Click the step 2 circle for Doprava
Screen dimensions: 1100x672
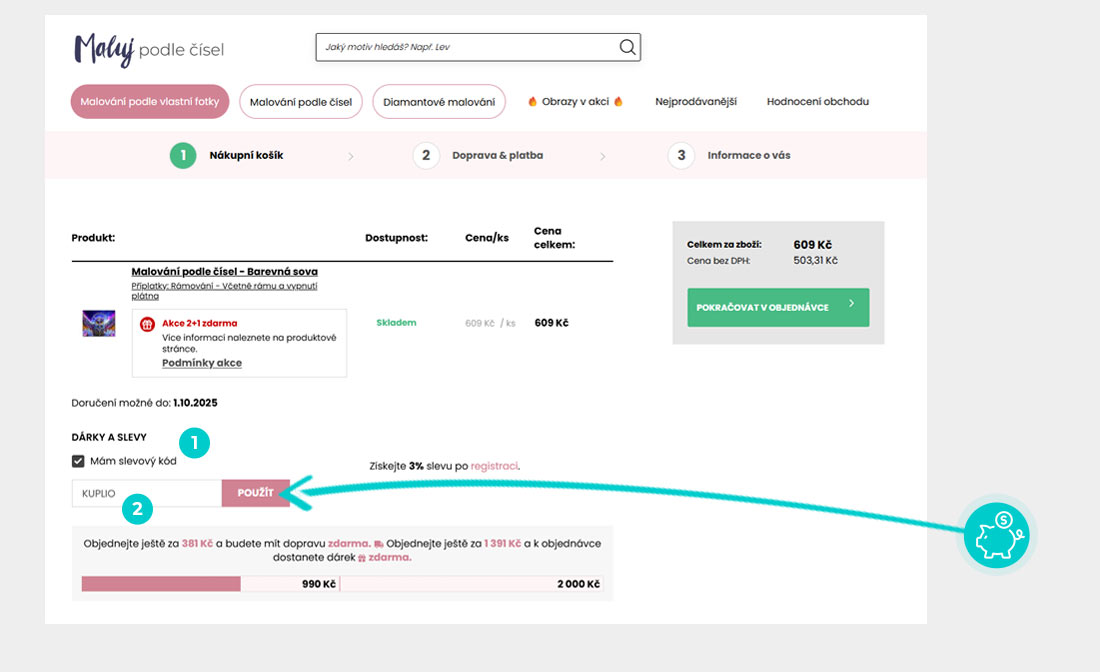[x=426, y=156]
